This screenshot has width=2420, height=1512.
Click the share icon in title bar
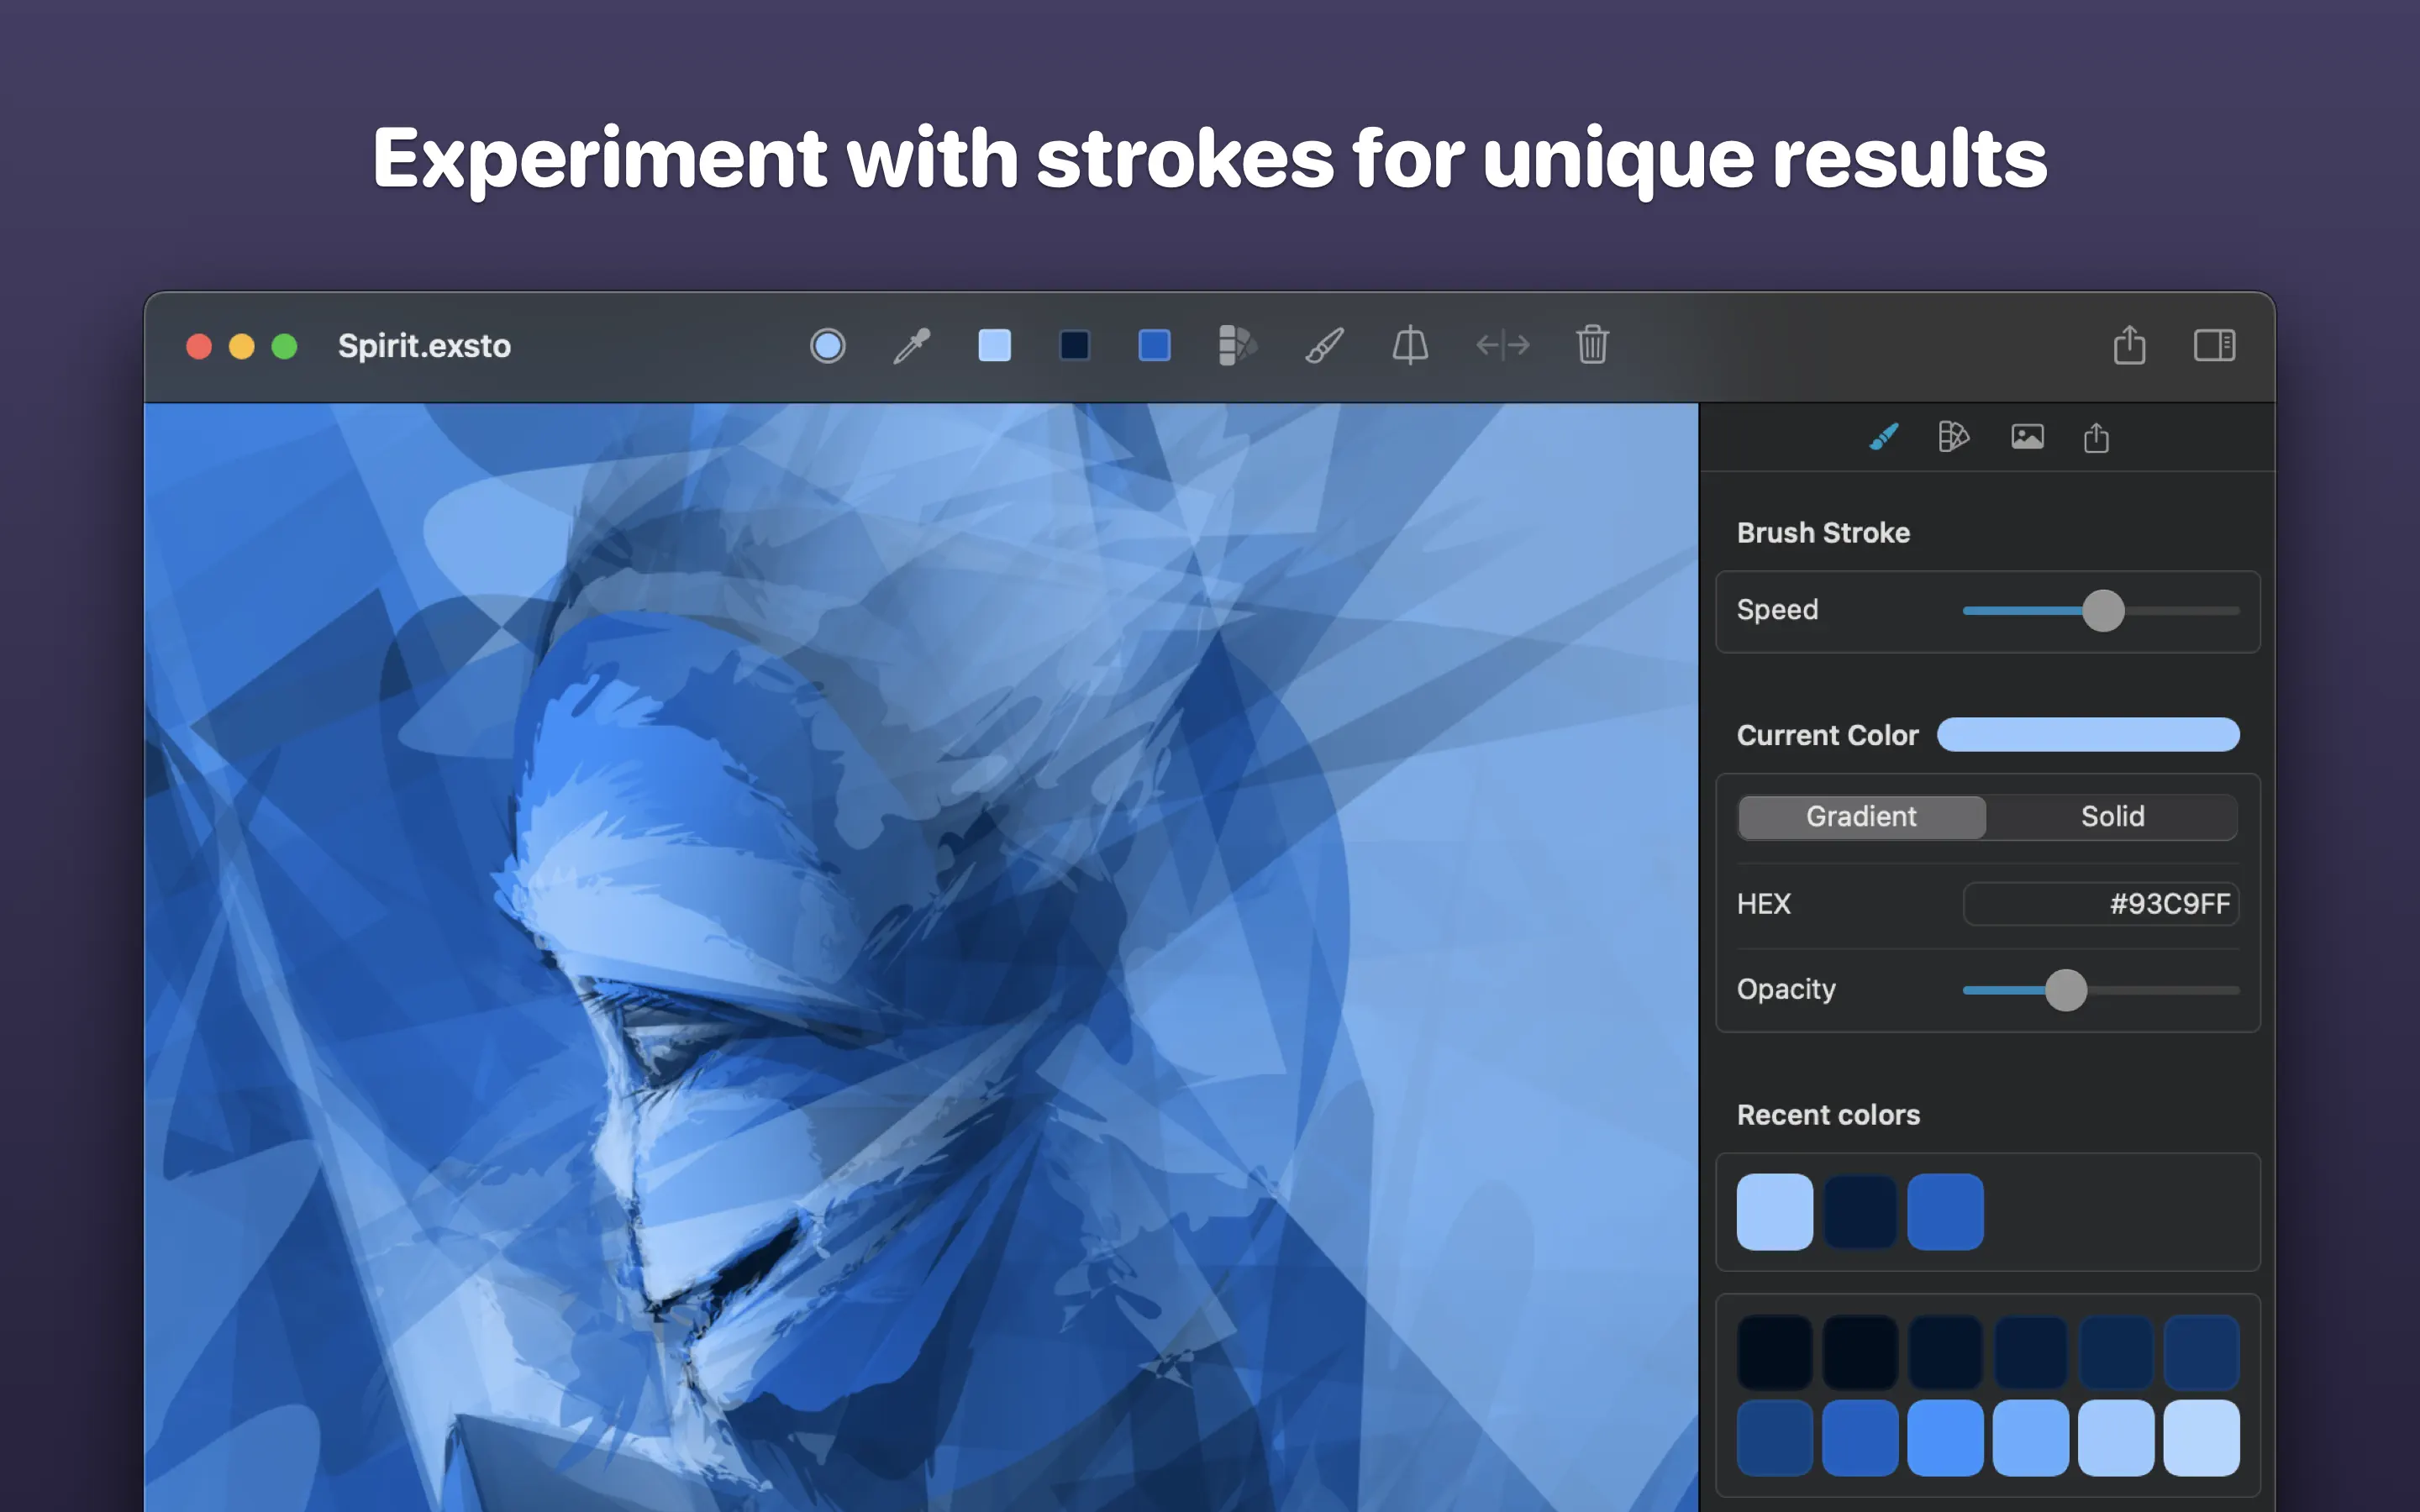(x=2129, y=346)
